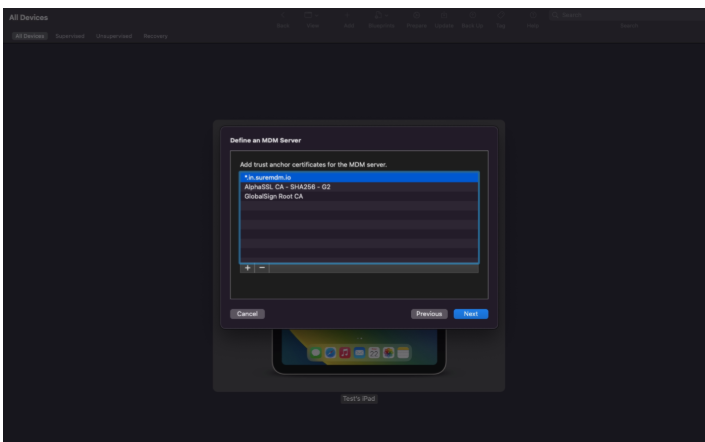
Task: Switch to the Recovery tab
Action: 156,36
